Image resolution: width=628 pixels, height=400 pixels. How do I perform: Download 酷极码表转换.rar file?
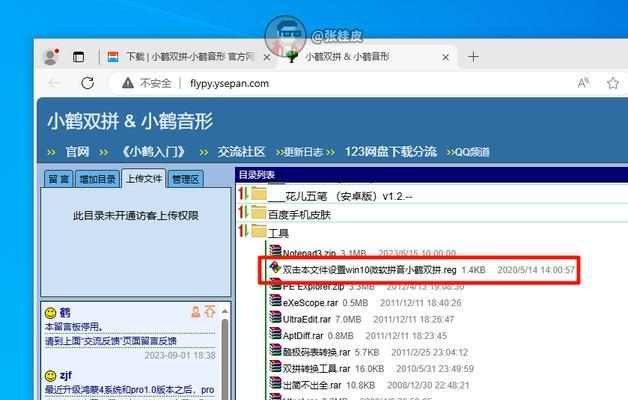(316, 352)
